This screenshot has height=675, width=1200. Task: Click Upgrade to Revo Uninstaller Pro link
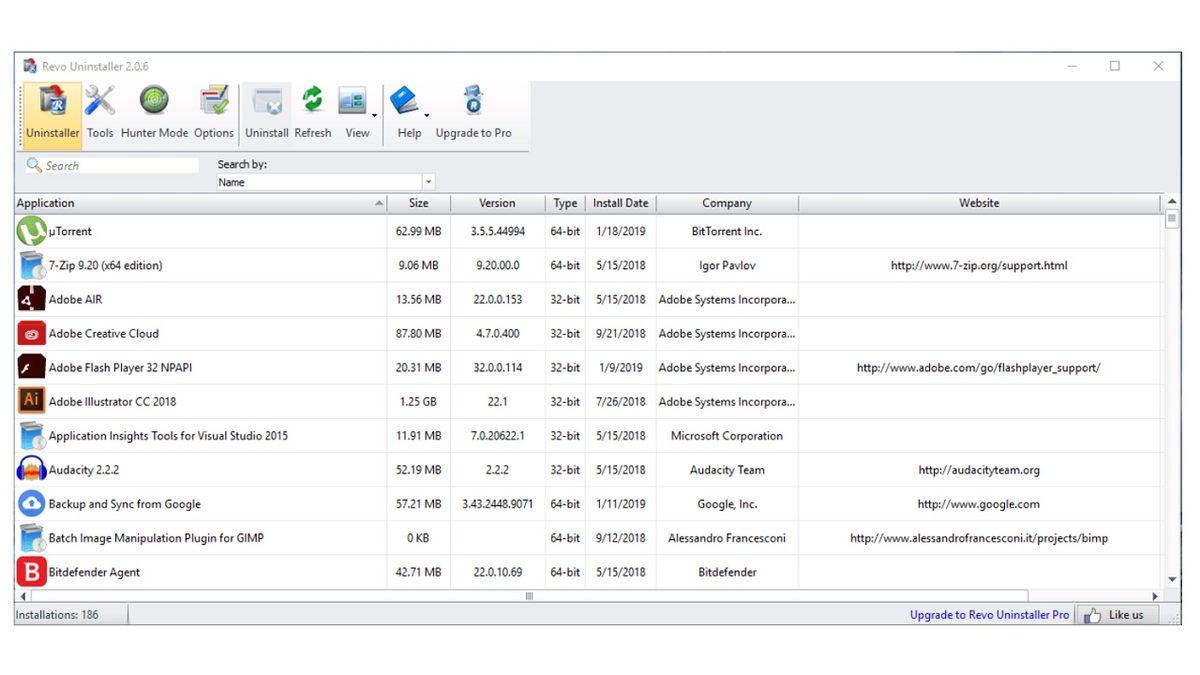coord(989,615)
